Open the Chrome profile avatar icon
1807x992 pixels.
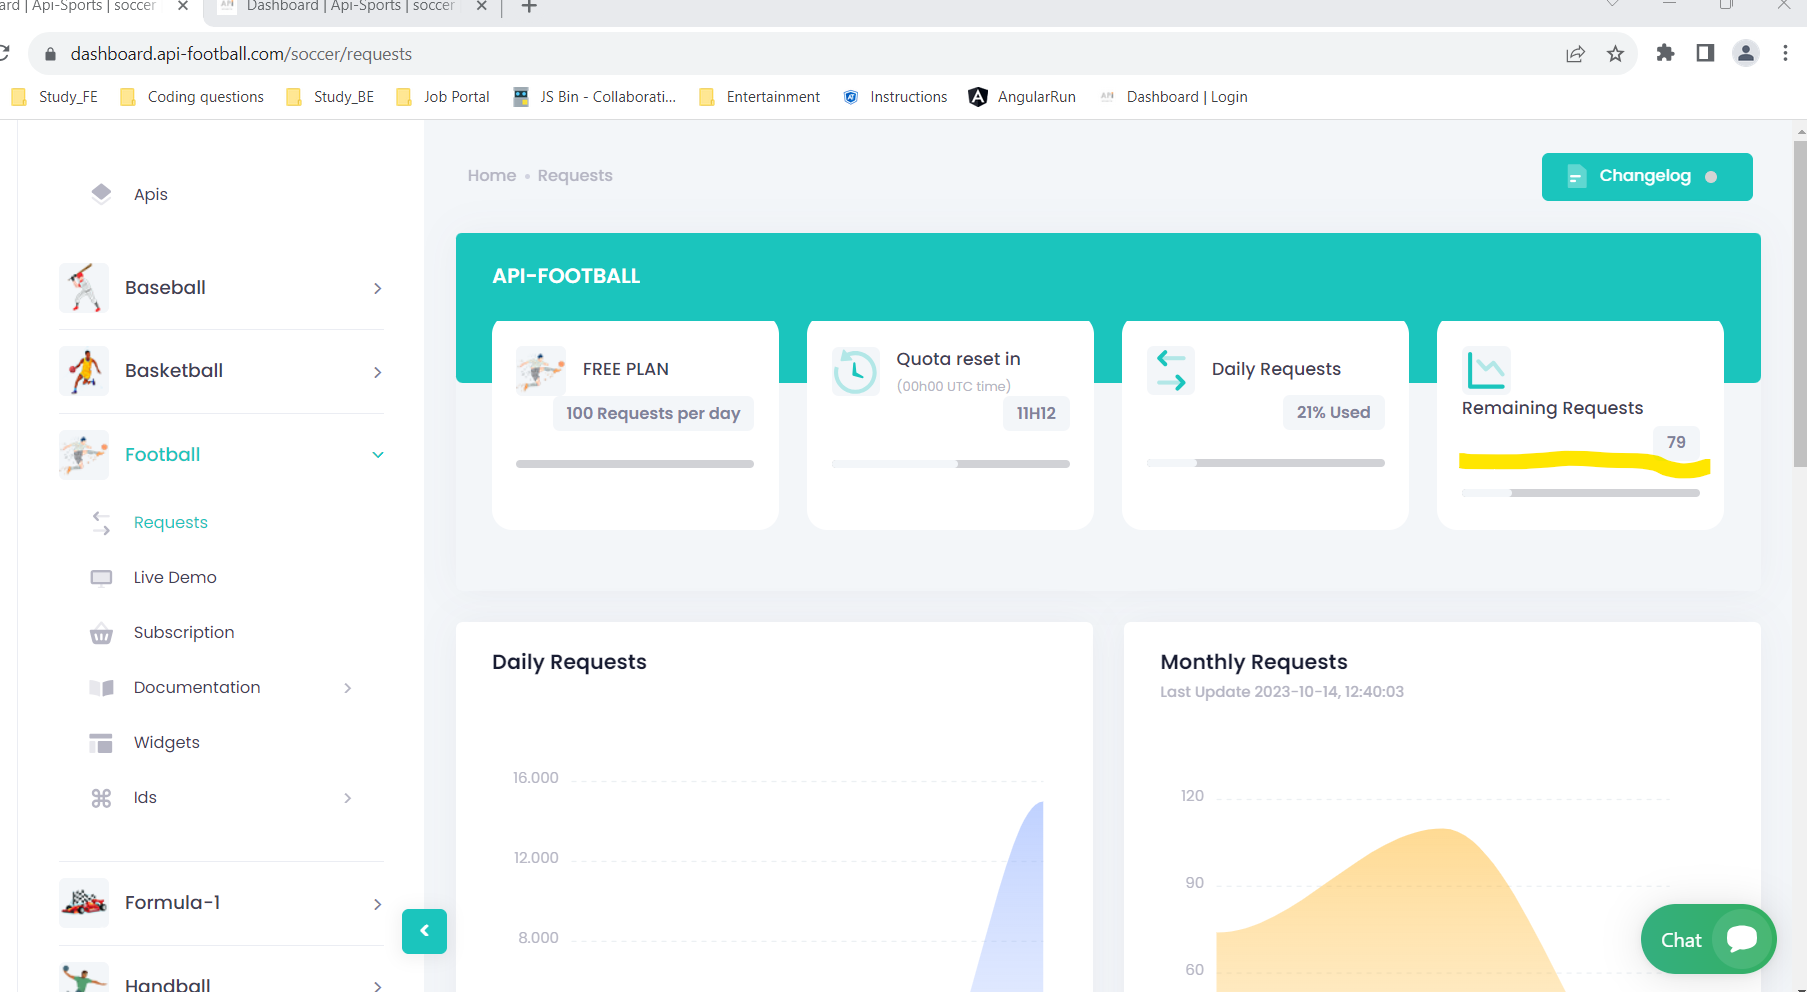(1745, 54)
